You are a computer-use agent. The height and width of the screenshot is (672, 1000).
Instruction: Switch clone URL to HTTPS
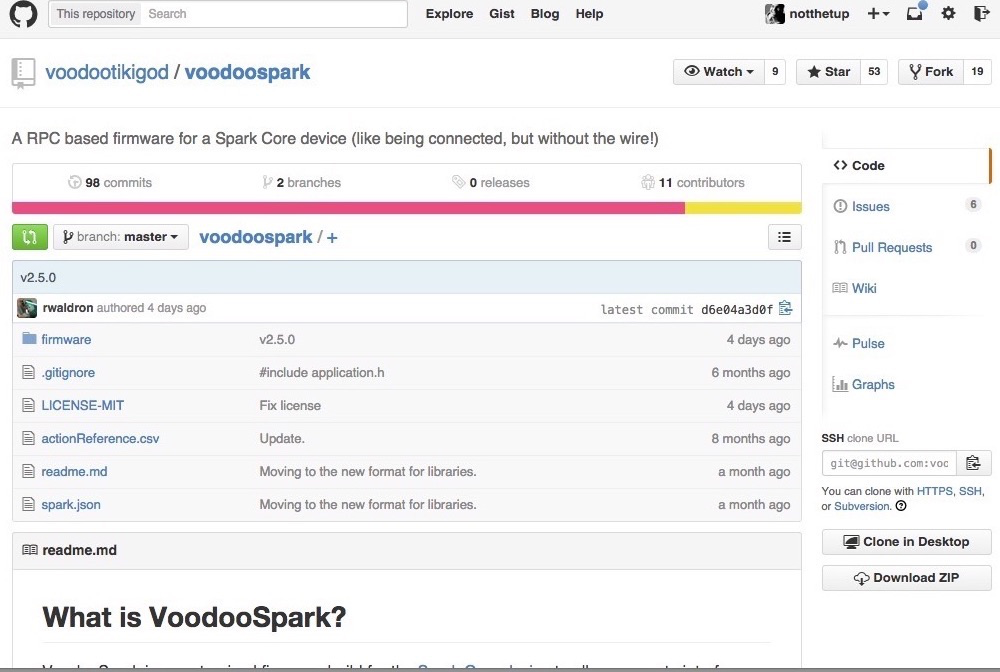coord(934,491)
